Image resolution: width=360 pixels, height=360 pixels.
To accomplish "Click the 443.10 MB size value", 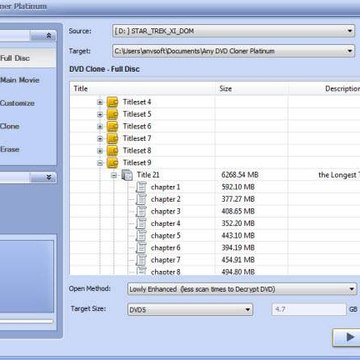I will coord(238,236).
